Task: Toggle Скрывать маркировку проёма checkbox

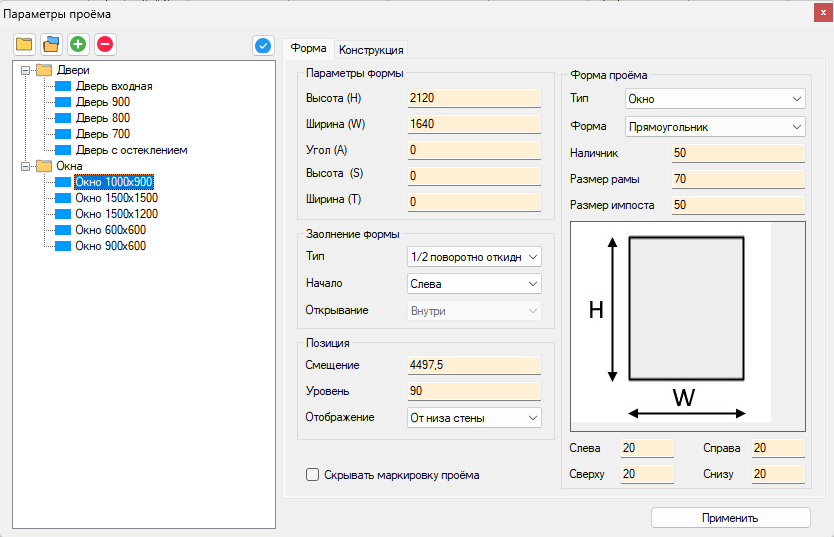Action: click(313, 475)
